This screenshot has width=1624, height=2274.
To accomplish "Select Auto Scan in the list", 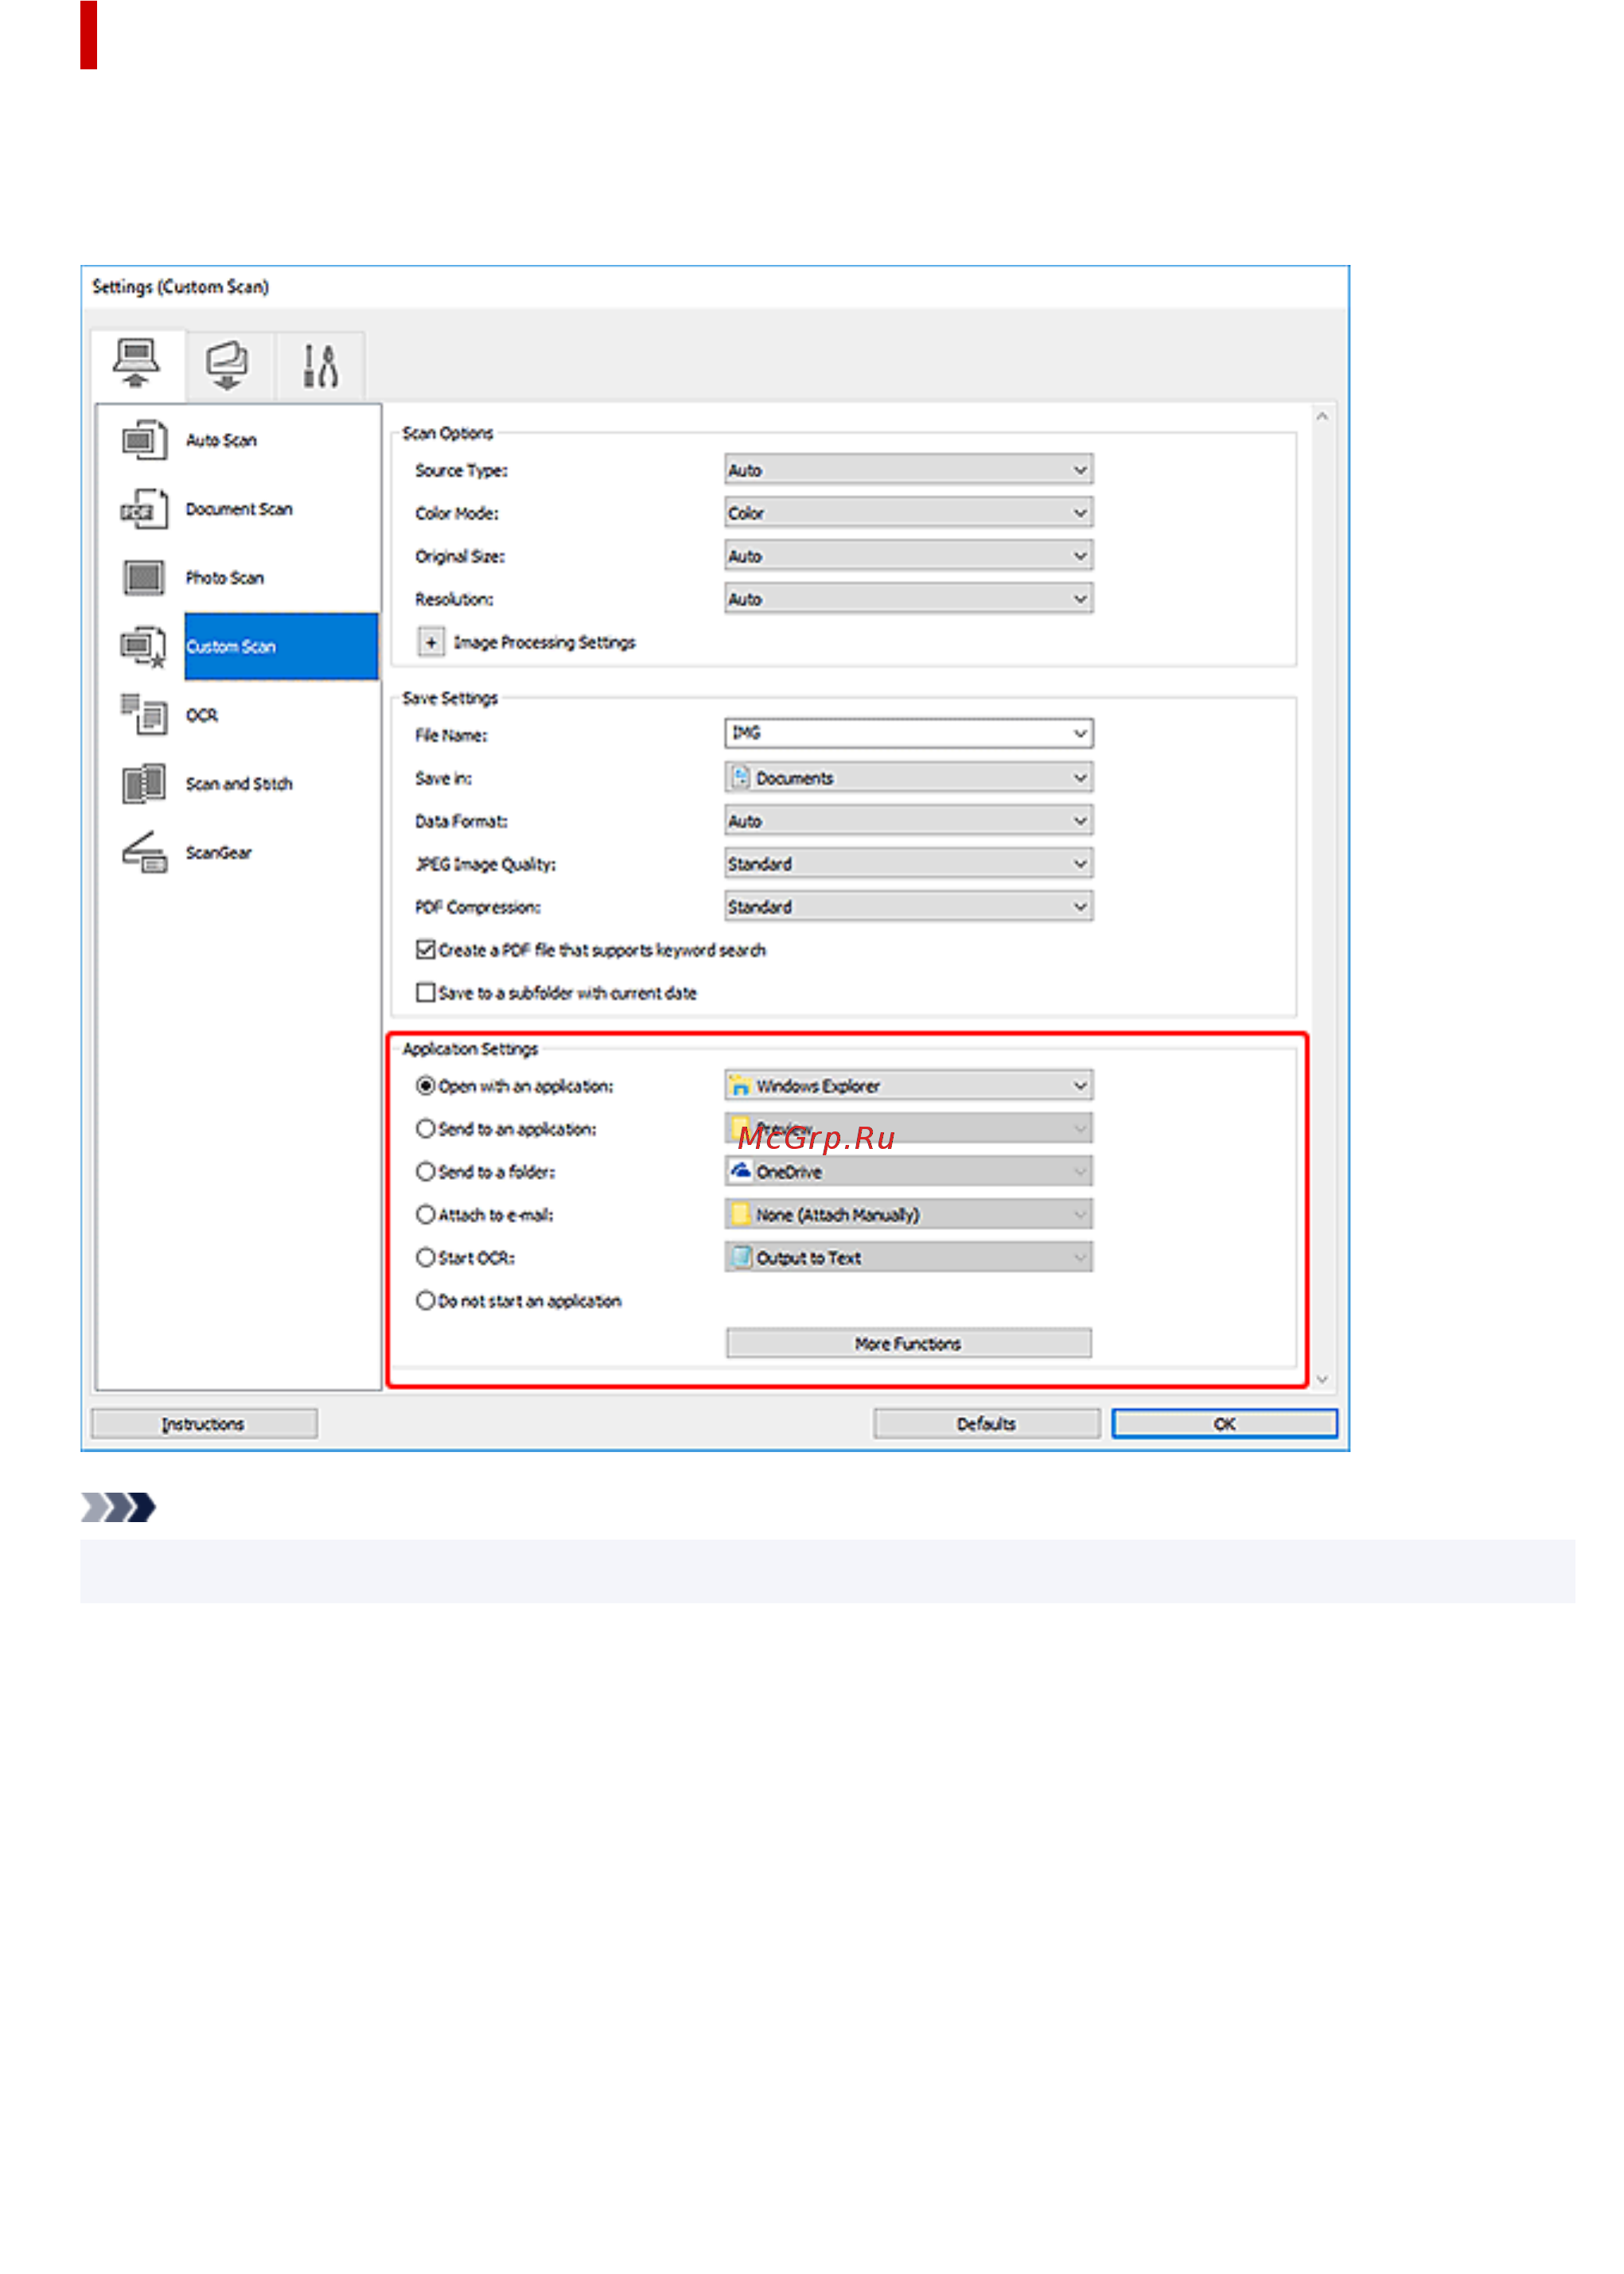I will click(x=221, y=441).
